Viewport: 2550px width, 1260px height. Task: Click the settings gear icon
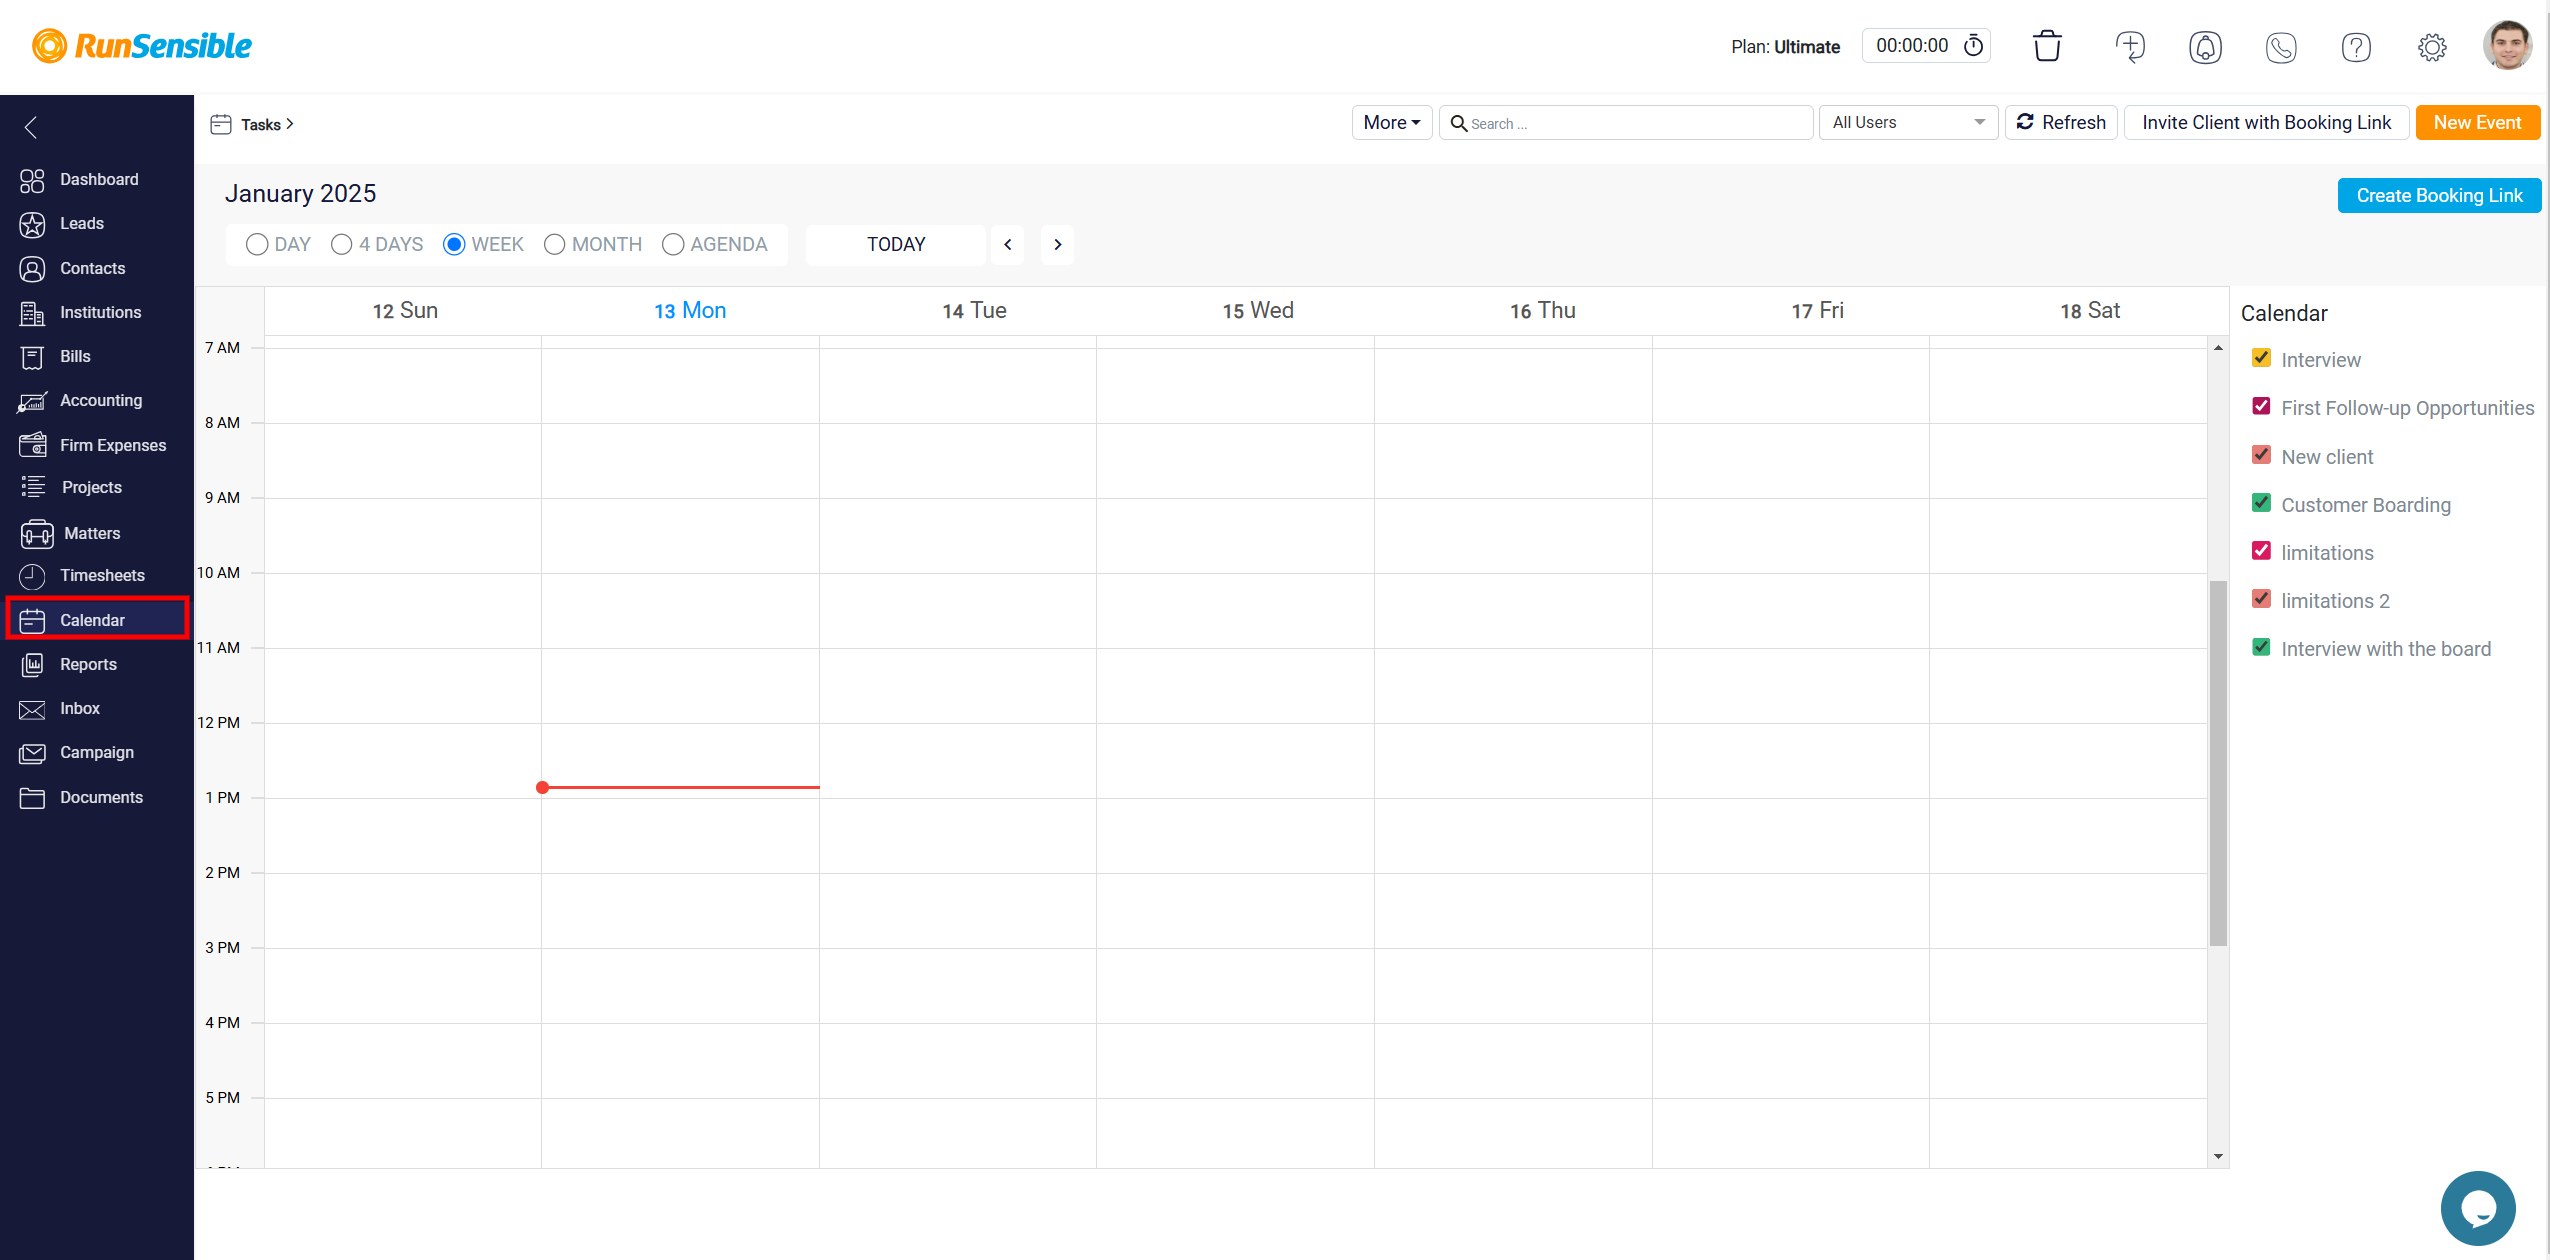[2433, 46]
